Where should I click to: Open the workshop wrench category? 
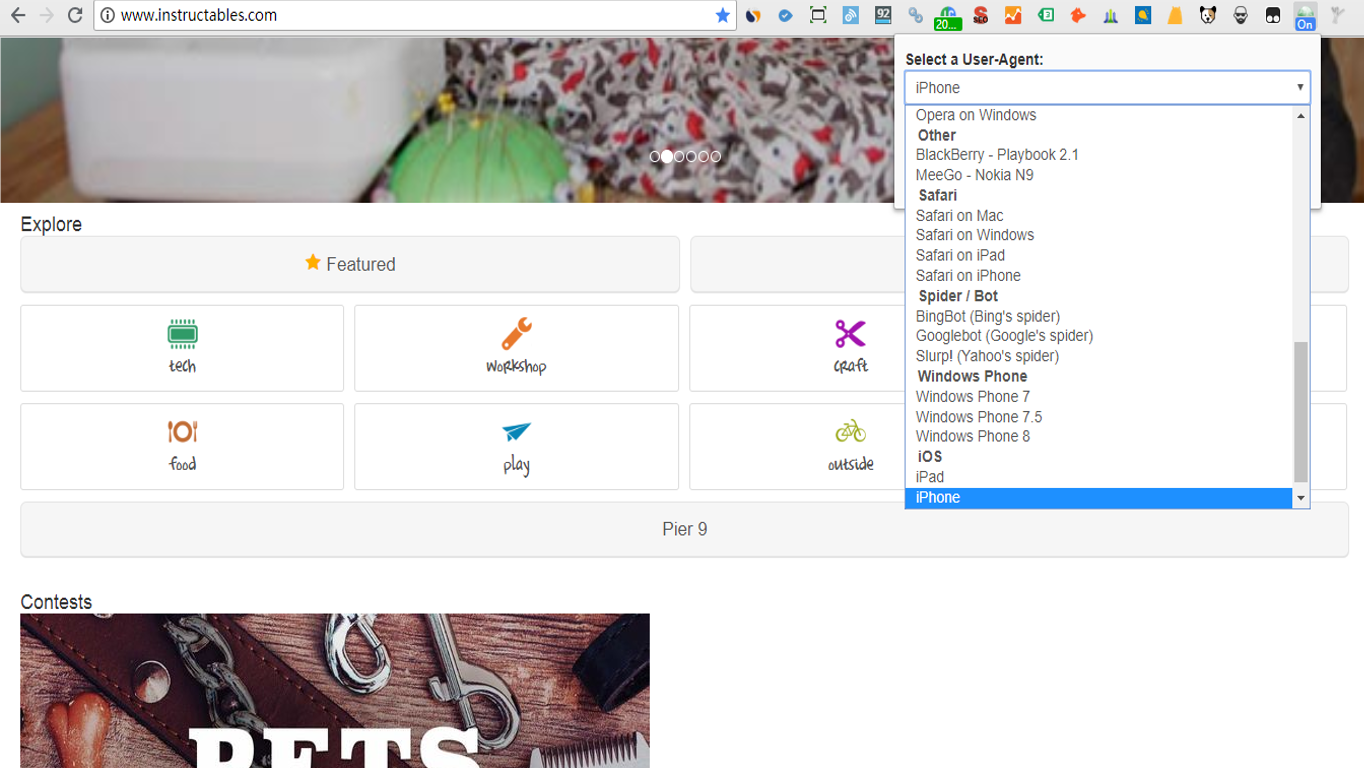(x=516, y=334)
